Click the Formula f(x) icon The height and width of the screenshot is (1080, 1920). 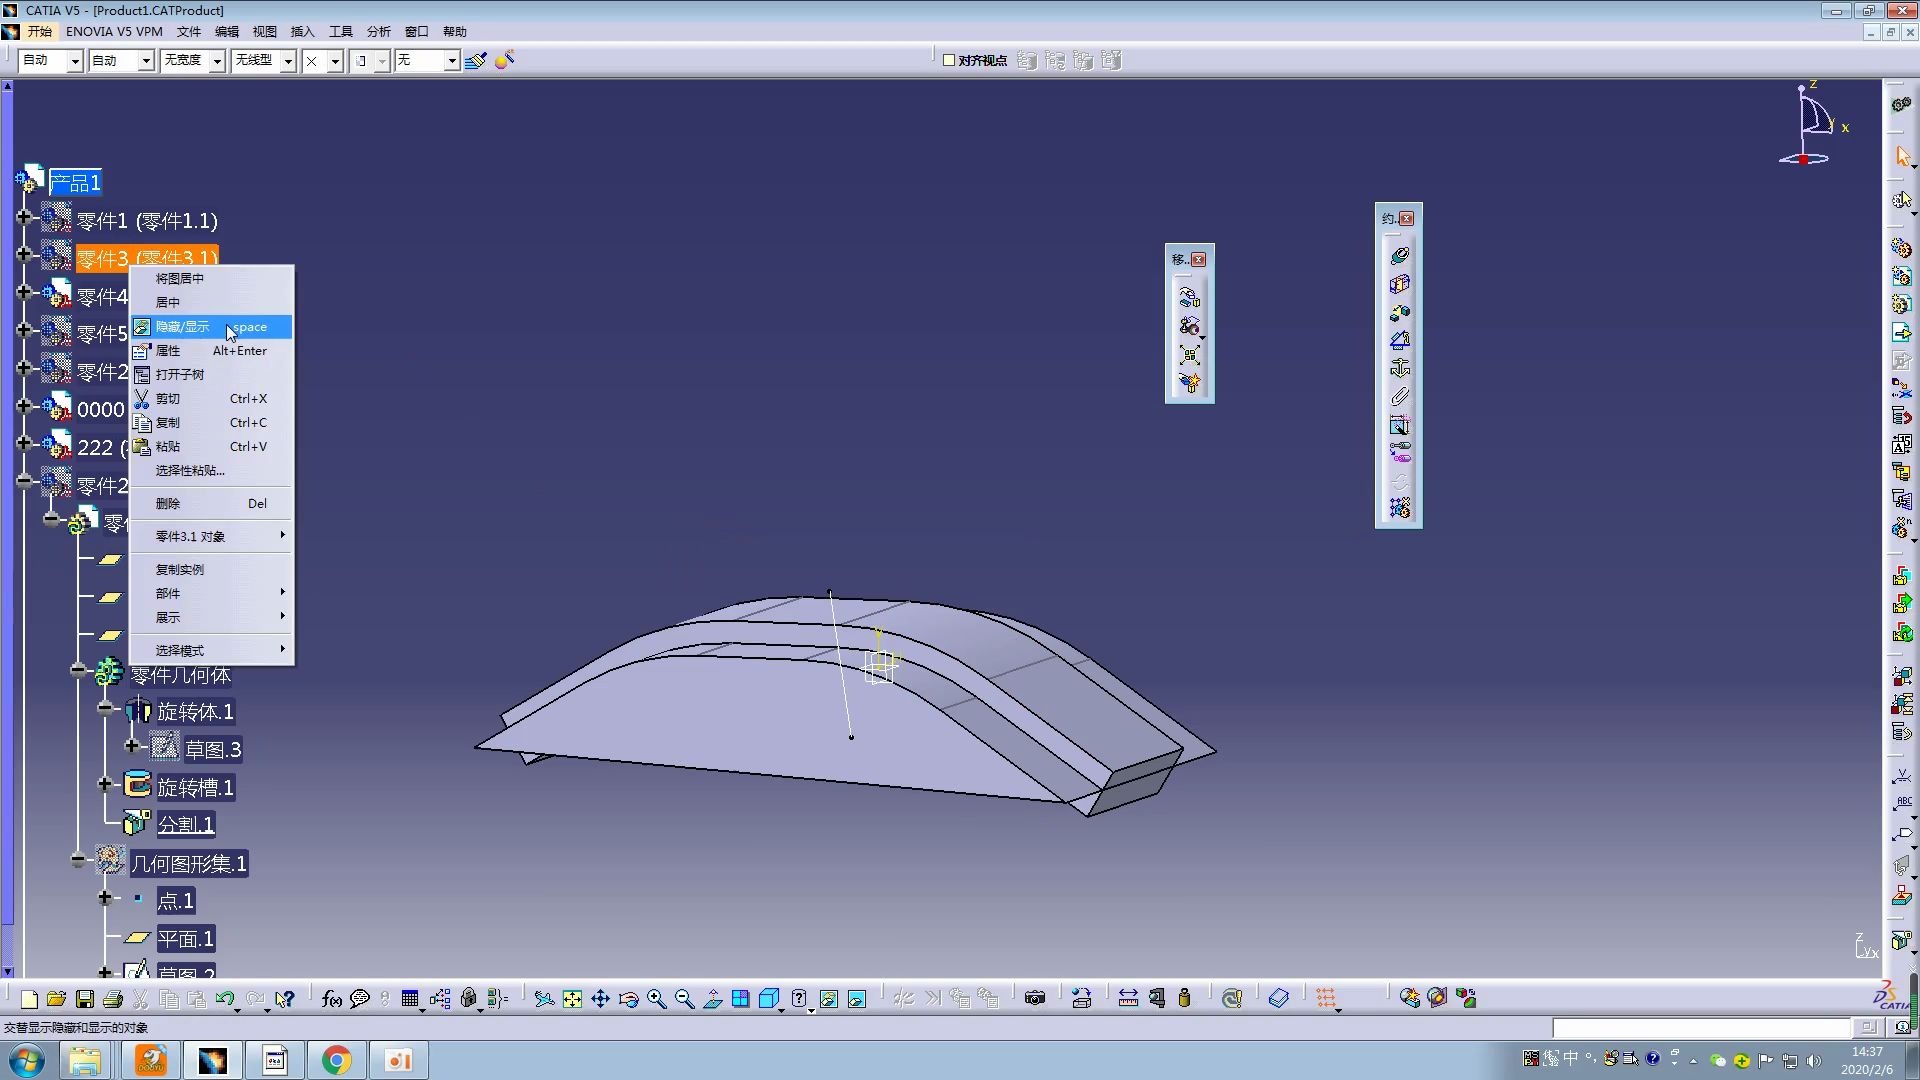click(332, 998)
